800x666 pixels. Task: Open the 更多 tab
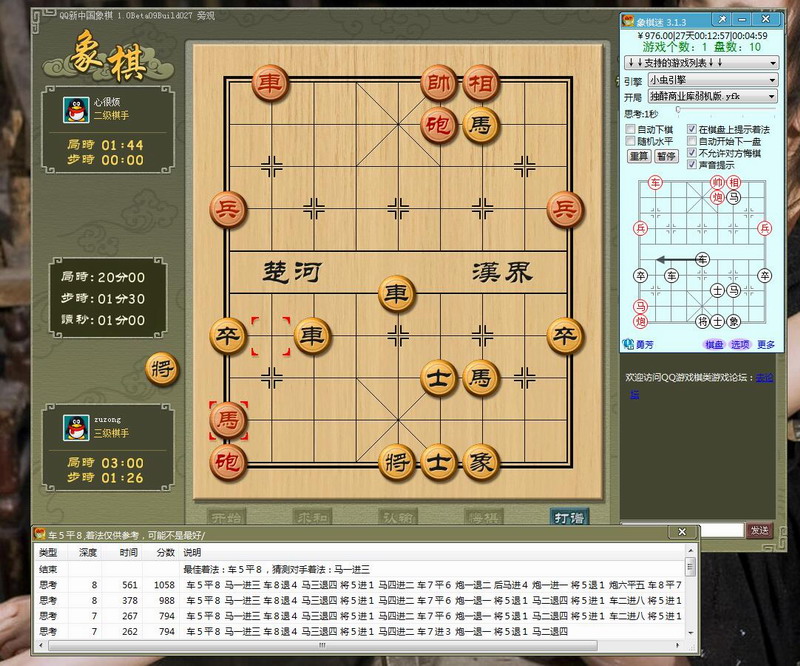[x=766, y=344]
